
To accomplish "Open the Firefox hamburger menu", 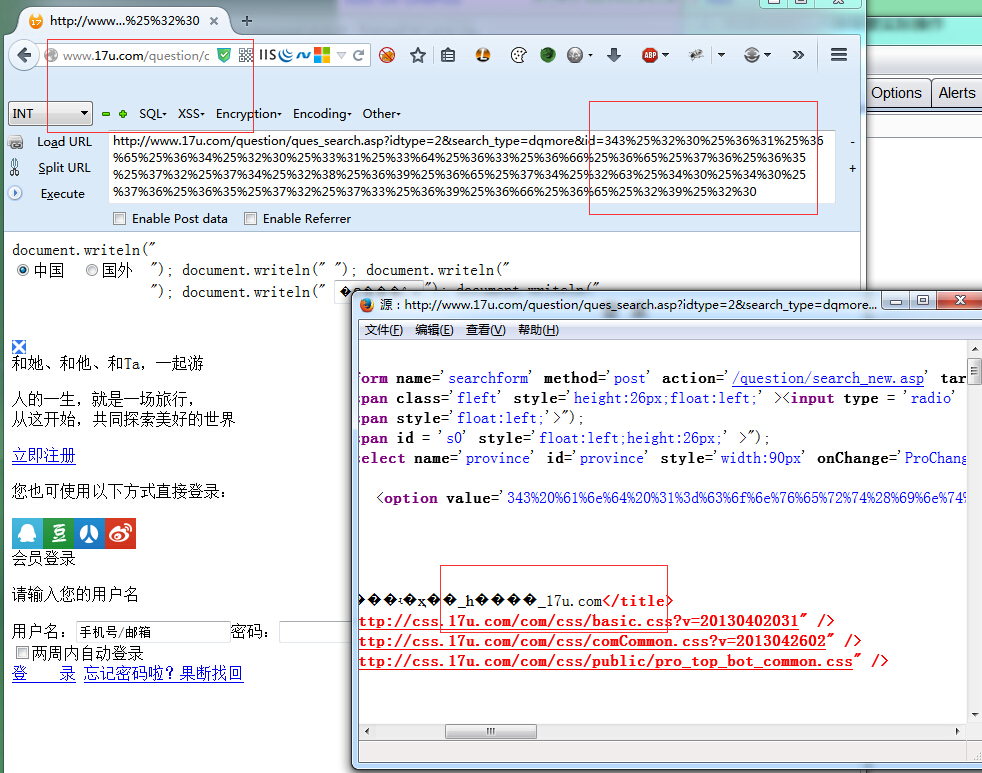I will (x=839, y=54).
